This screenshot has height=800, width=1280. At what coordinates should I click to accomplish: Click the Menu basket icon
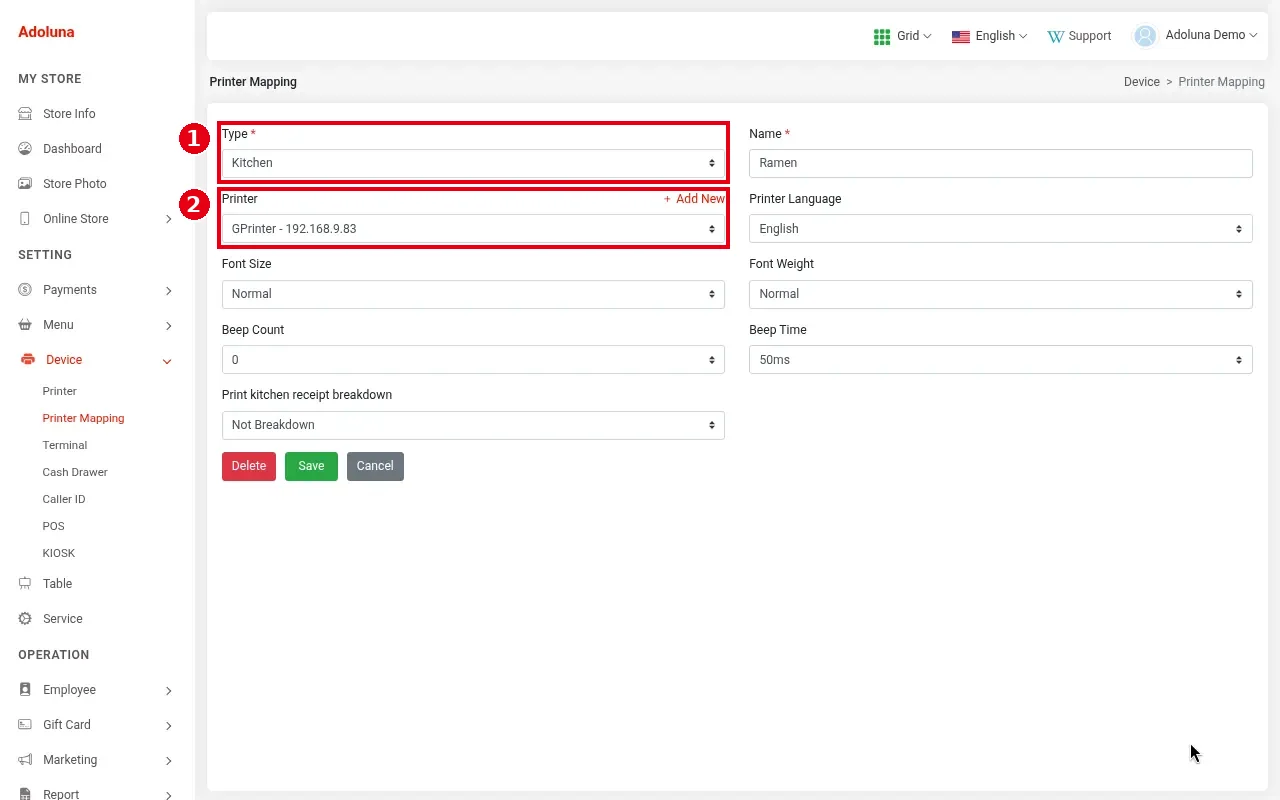pos(25,325)
